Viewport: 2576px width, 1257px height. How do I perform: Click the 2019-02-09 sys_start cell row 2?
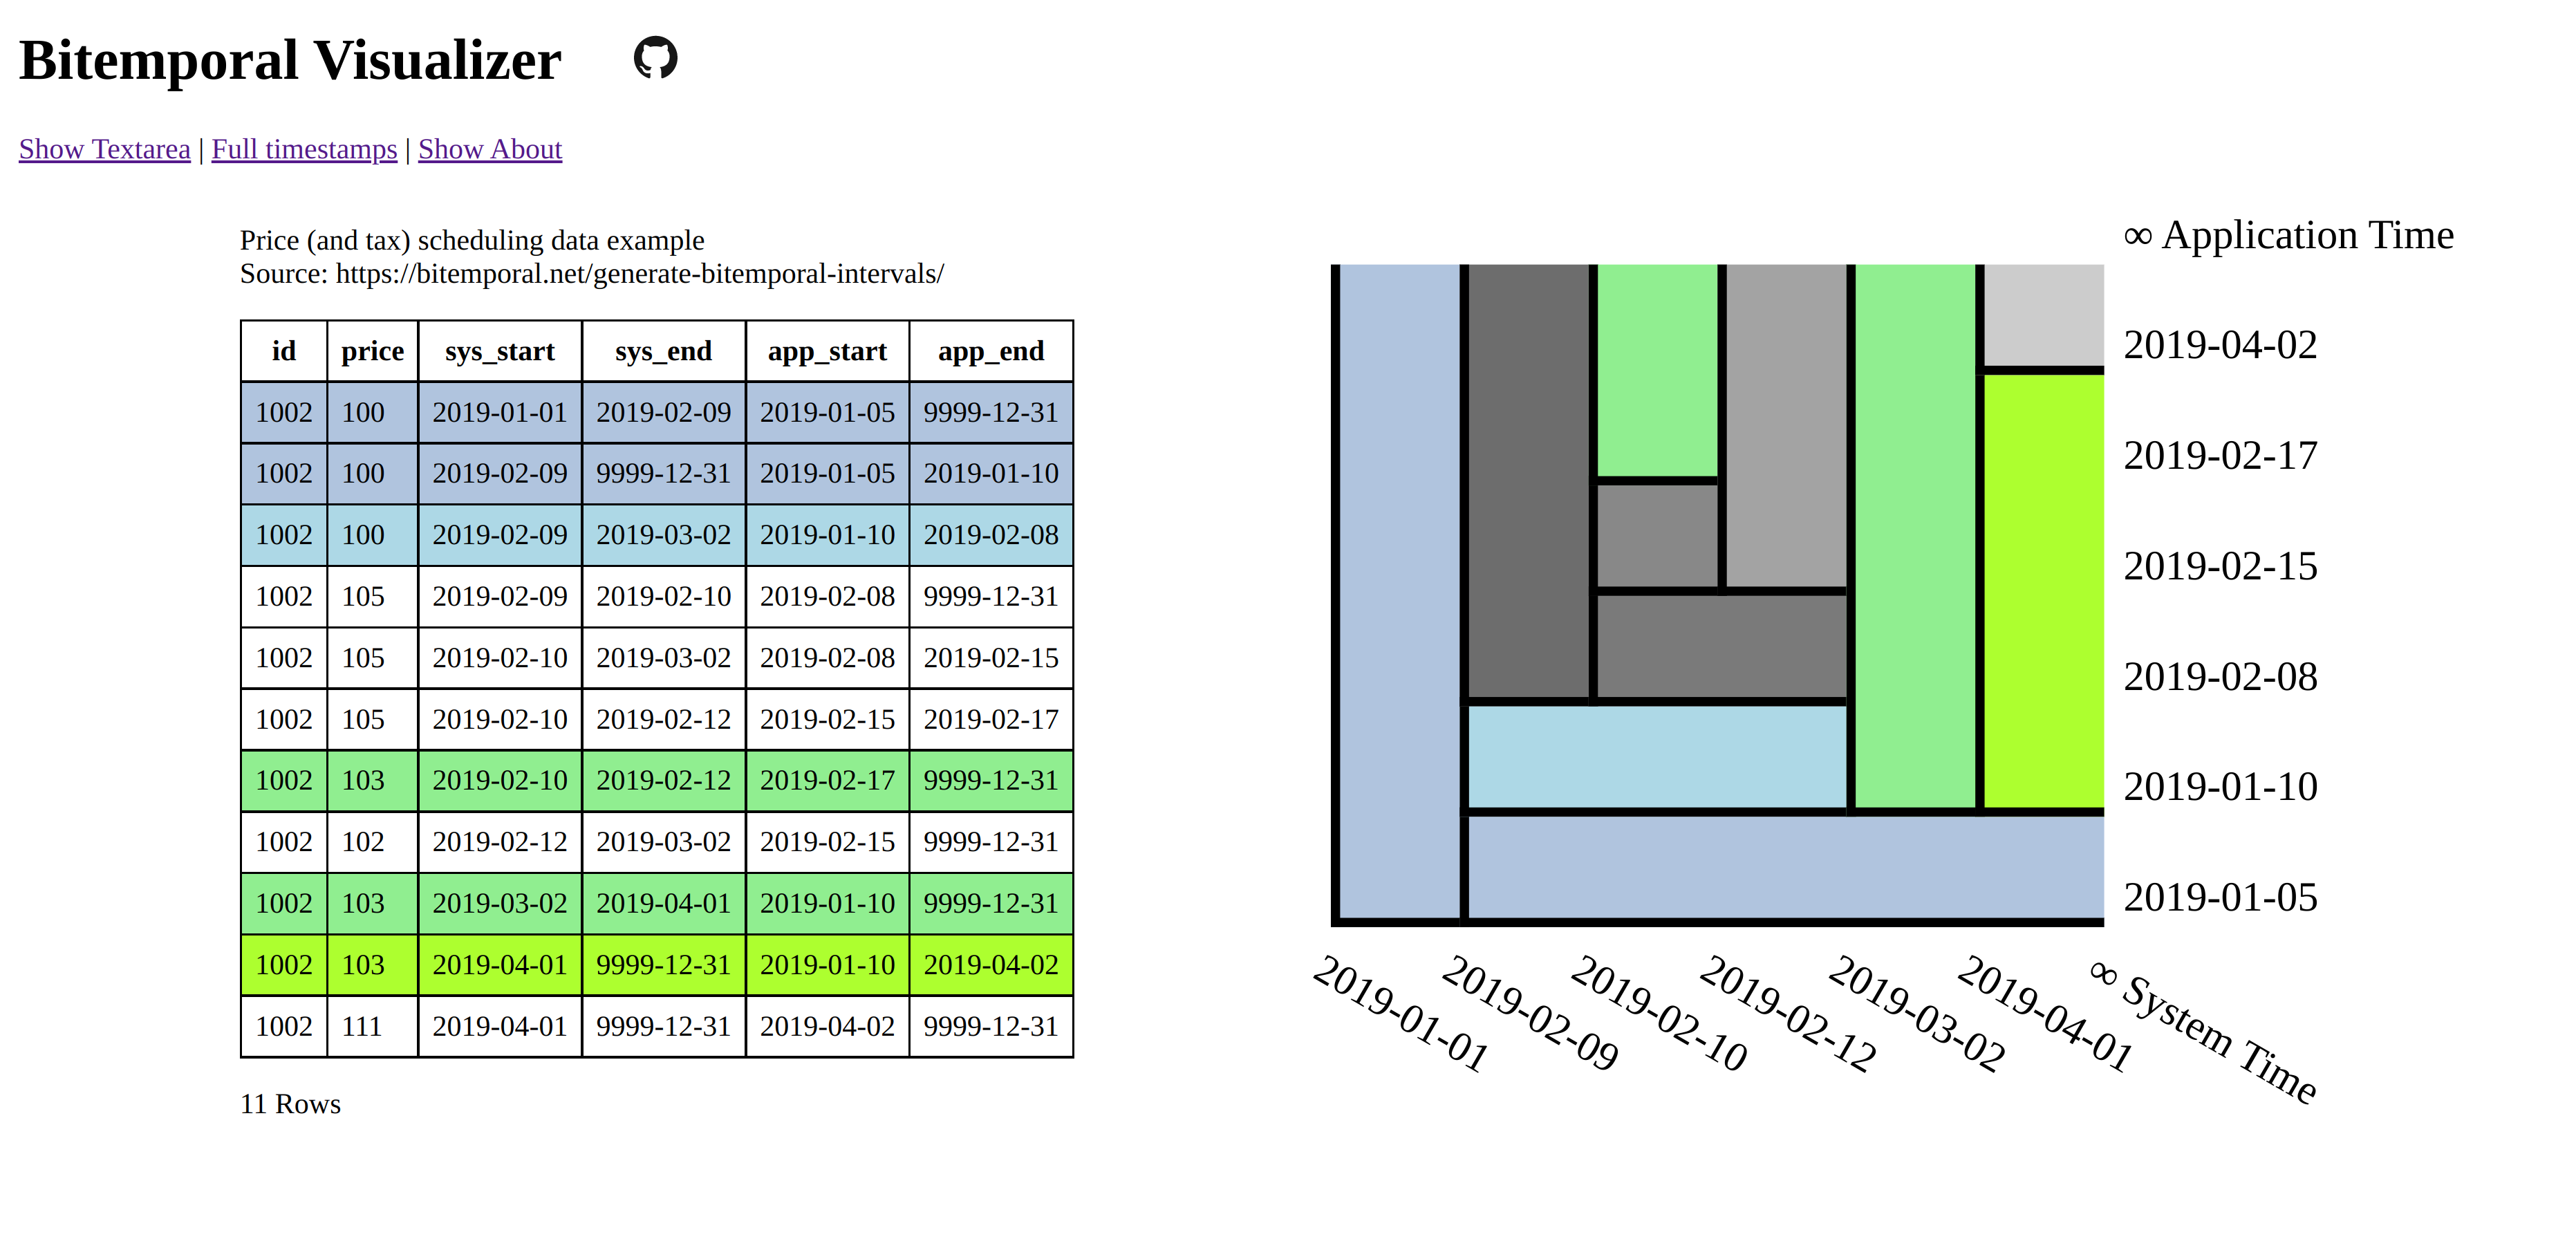click(498, 473)
